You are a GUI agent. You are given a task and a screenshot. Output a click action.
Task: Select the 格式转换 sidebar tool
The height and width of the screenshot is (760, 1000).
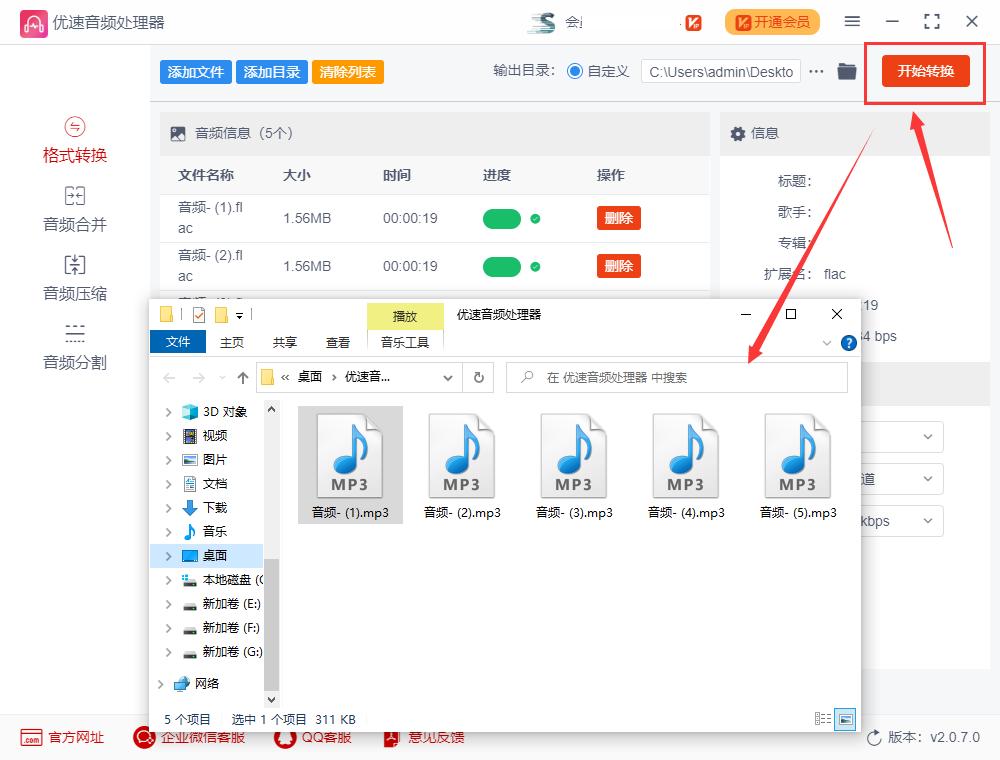pyautogui.click(x=73, y=140)
